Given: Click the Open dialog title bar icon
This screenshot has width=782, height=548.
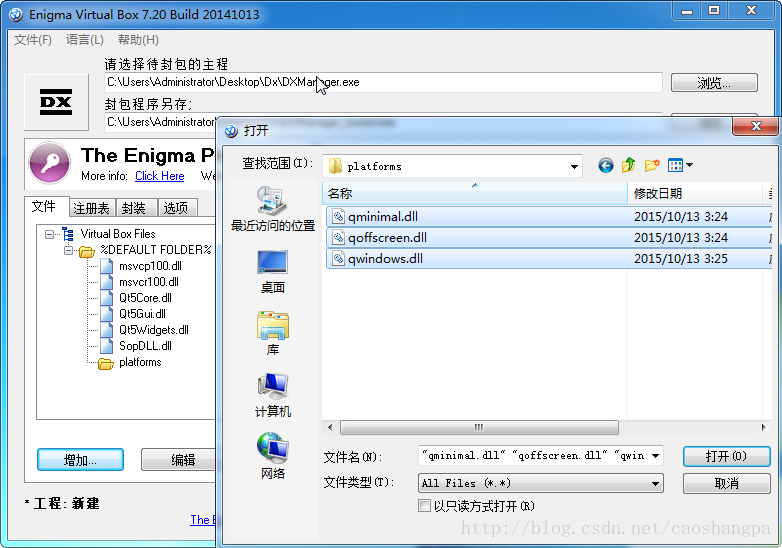Looking at the screenshot, I should [x=231, y=131].
